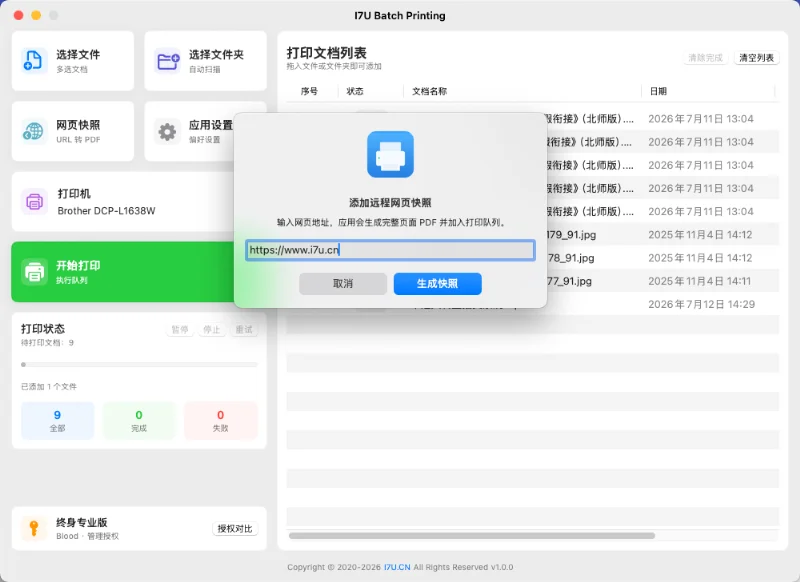Click the 网页快照 card title
Screen dimensions: 800x582
78,125
